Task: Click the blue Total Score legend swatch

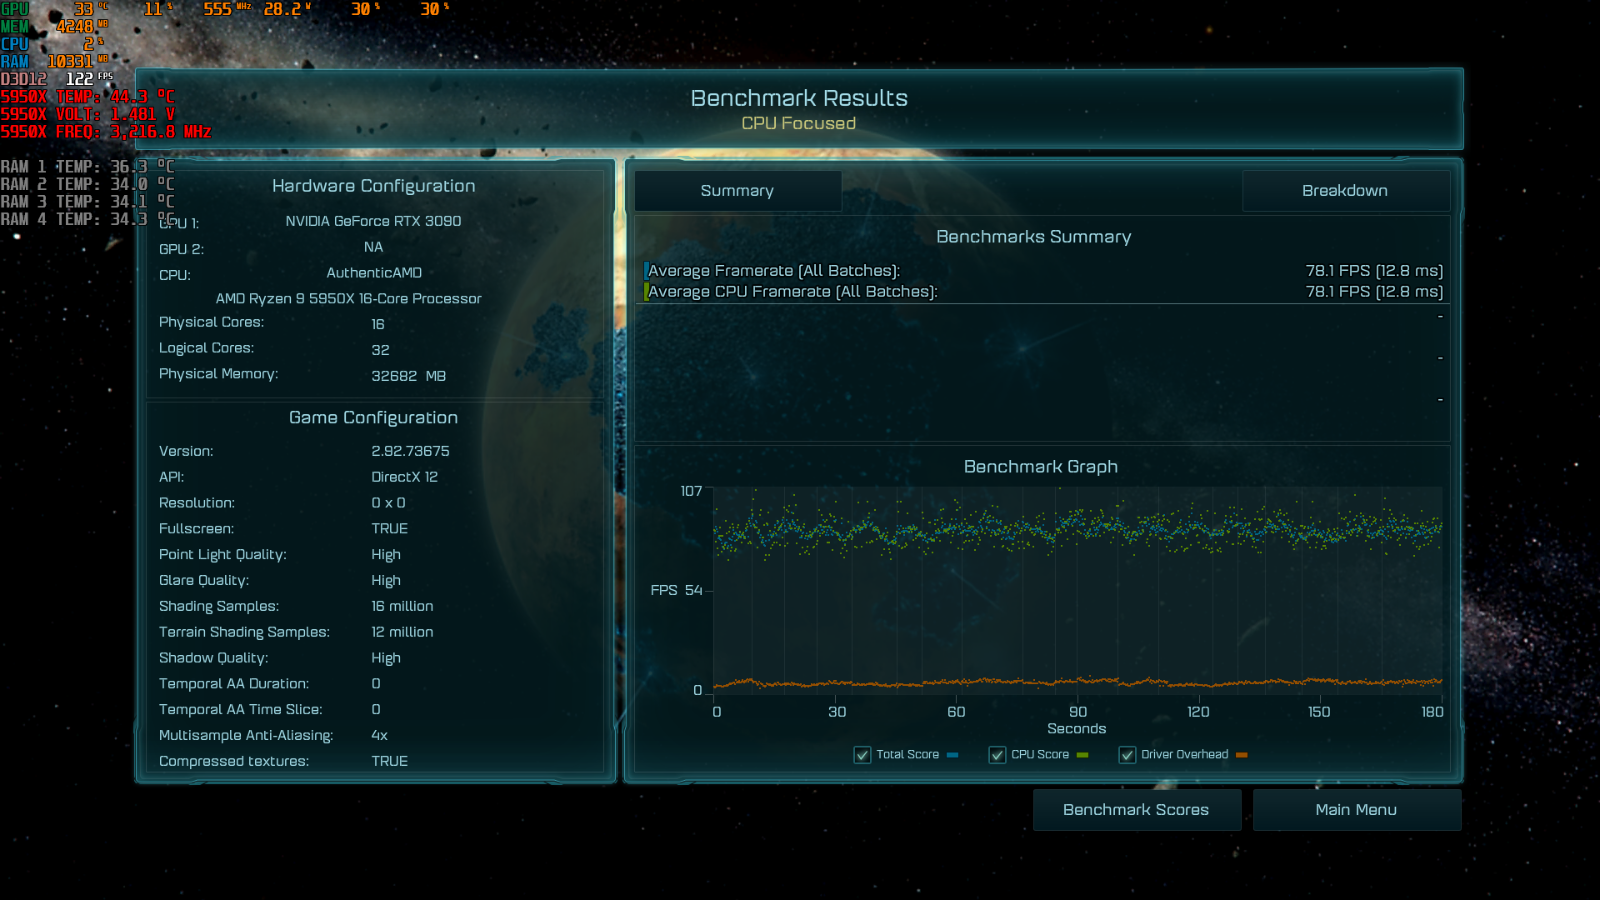Action: tap(952, 755)
